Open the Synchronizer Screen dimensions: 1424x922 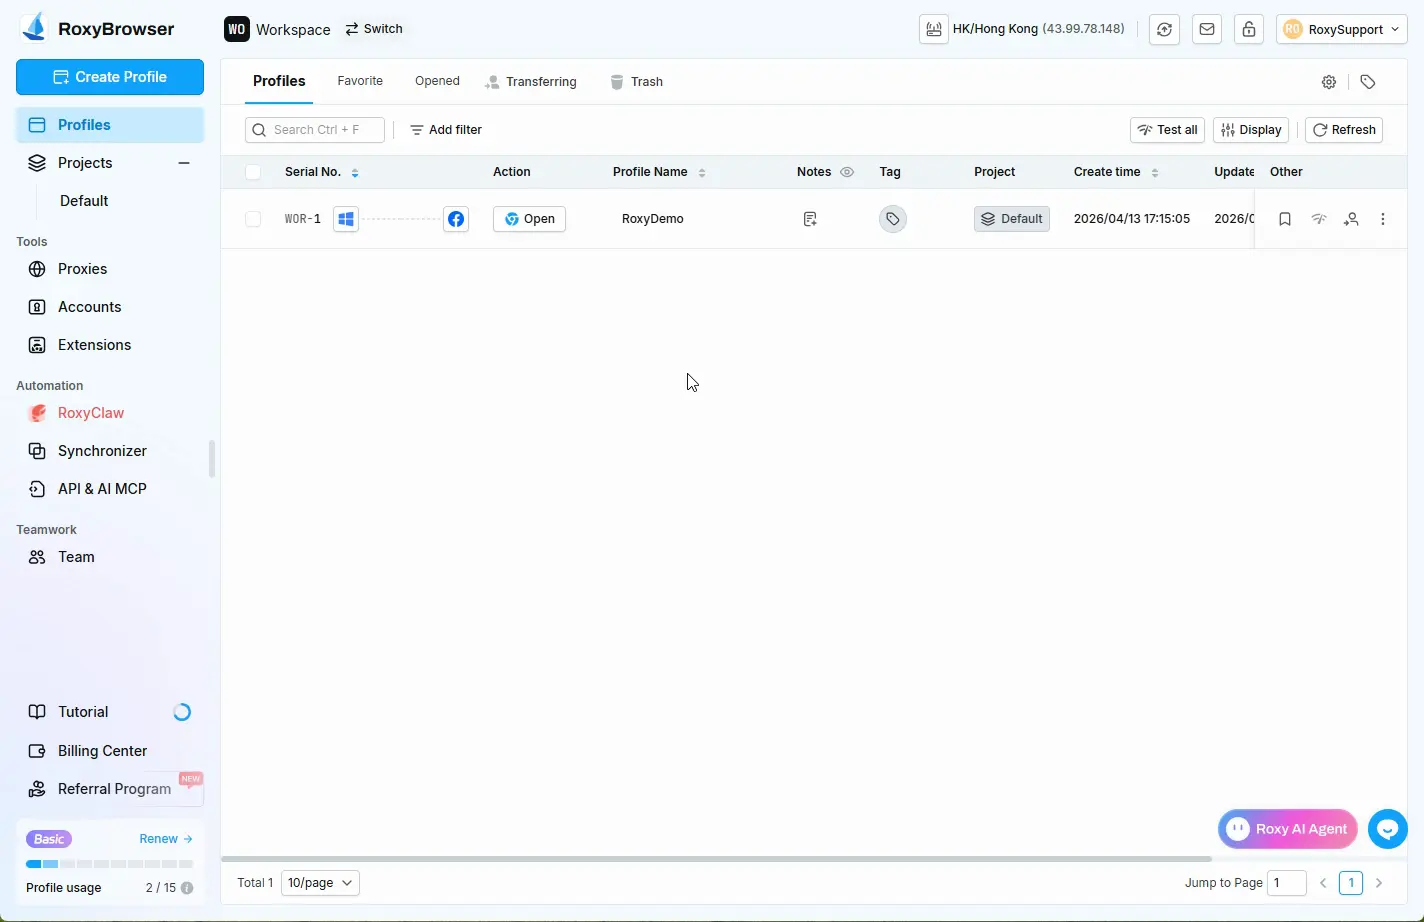pyautogui.click(x=110, y=451)
